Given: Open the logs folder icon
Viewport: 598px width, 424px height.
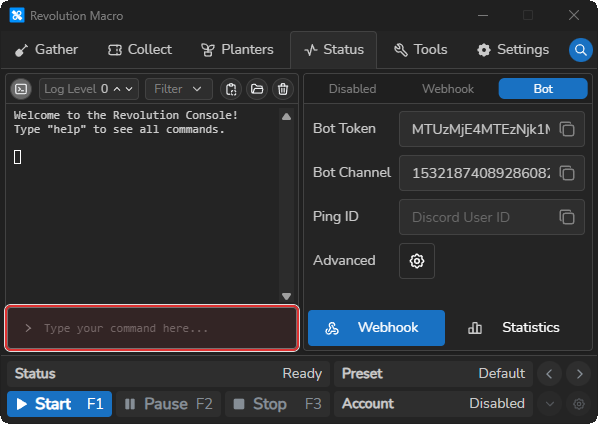Looking at the screenshot, I should point(257,89).
